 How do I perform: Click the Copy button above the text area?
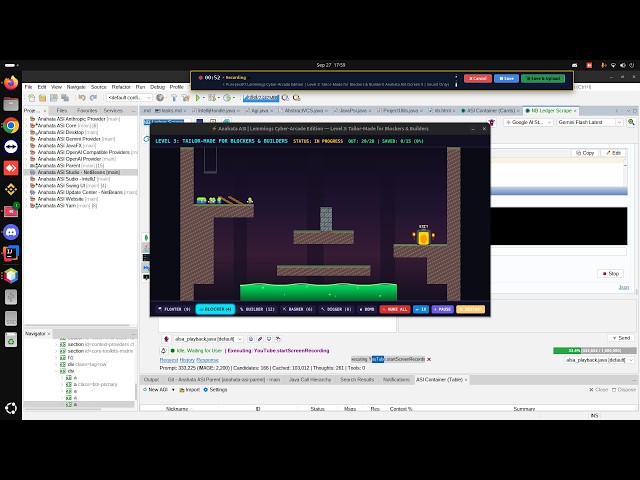pos(585,153)
